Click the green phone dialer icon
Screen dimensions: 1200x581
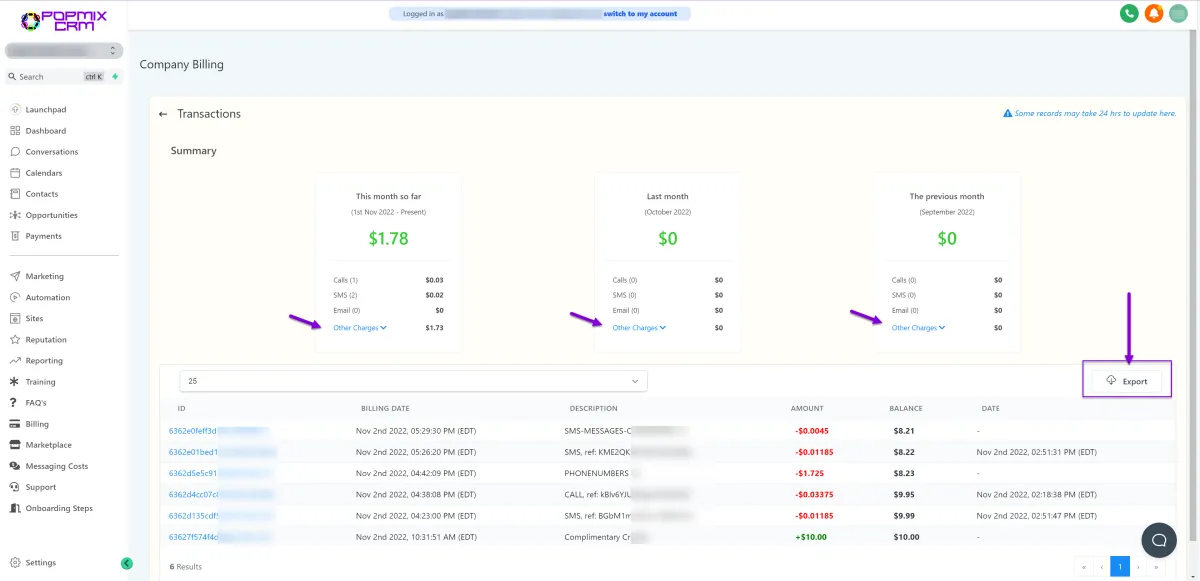[1129, 14]
